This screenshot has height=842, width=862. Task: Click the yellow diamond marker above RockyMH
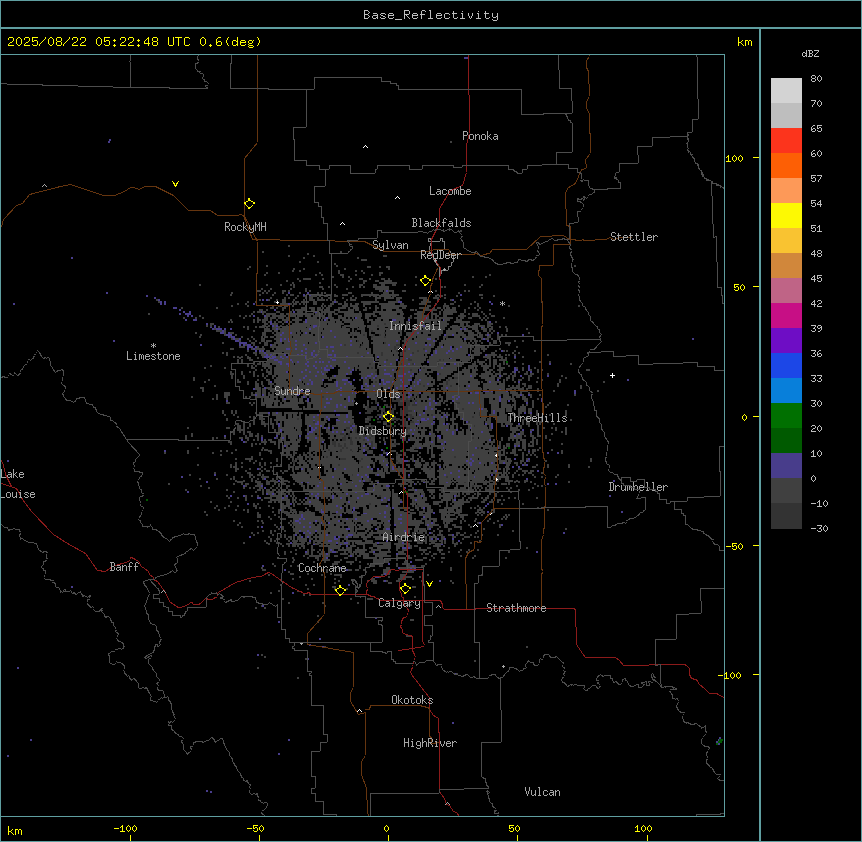(249, 204)
